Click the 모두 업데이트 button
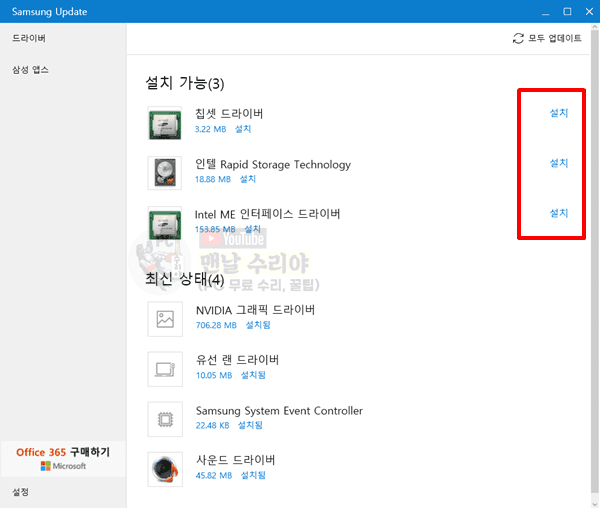This screenshot has width=600, height=508. coord(547,38)
